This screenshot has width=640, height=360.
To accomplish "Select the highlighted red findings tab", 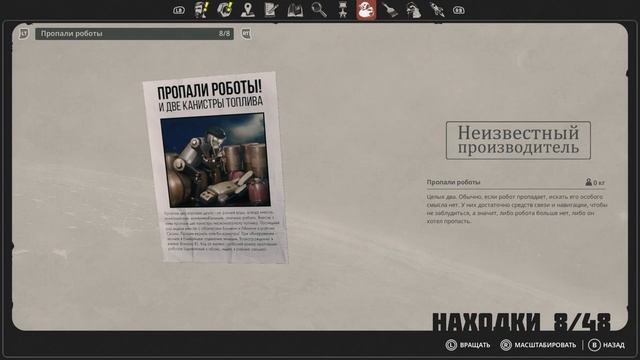I will click(366, 10).
